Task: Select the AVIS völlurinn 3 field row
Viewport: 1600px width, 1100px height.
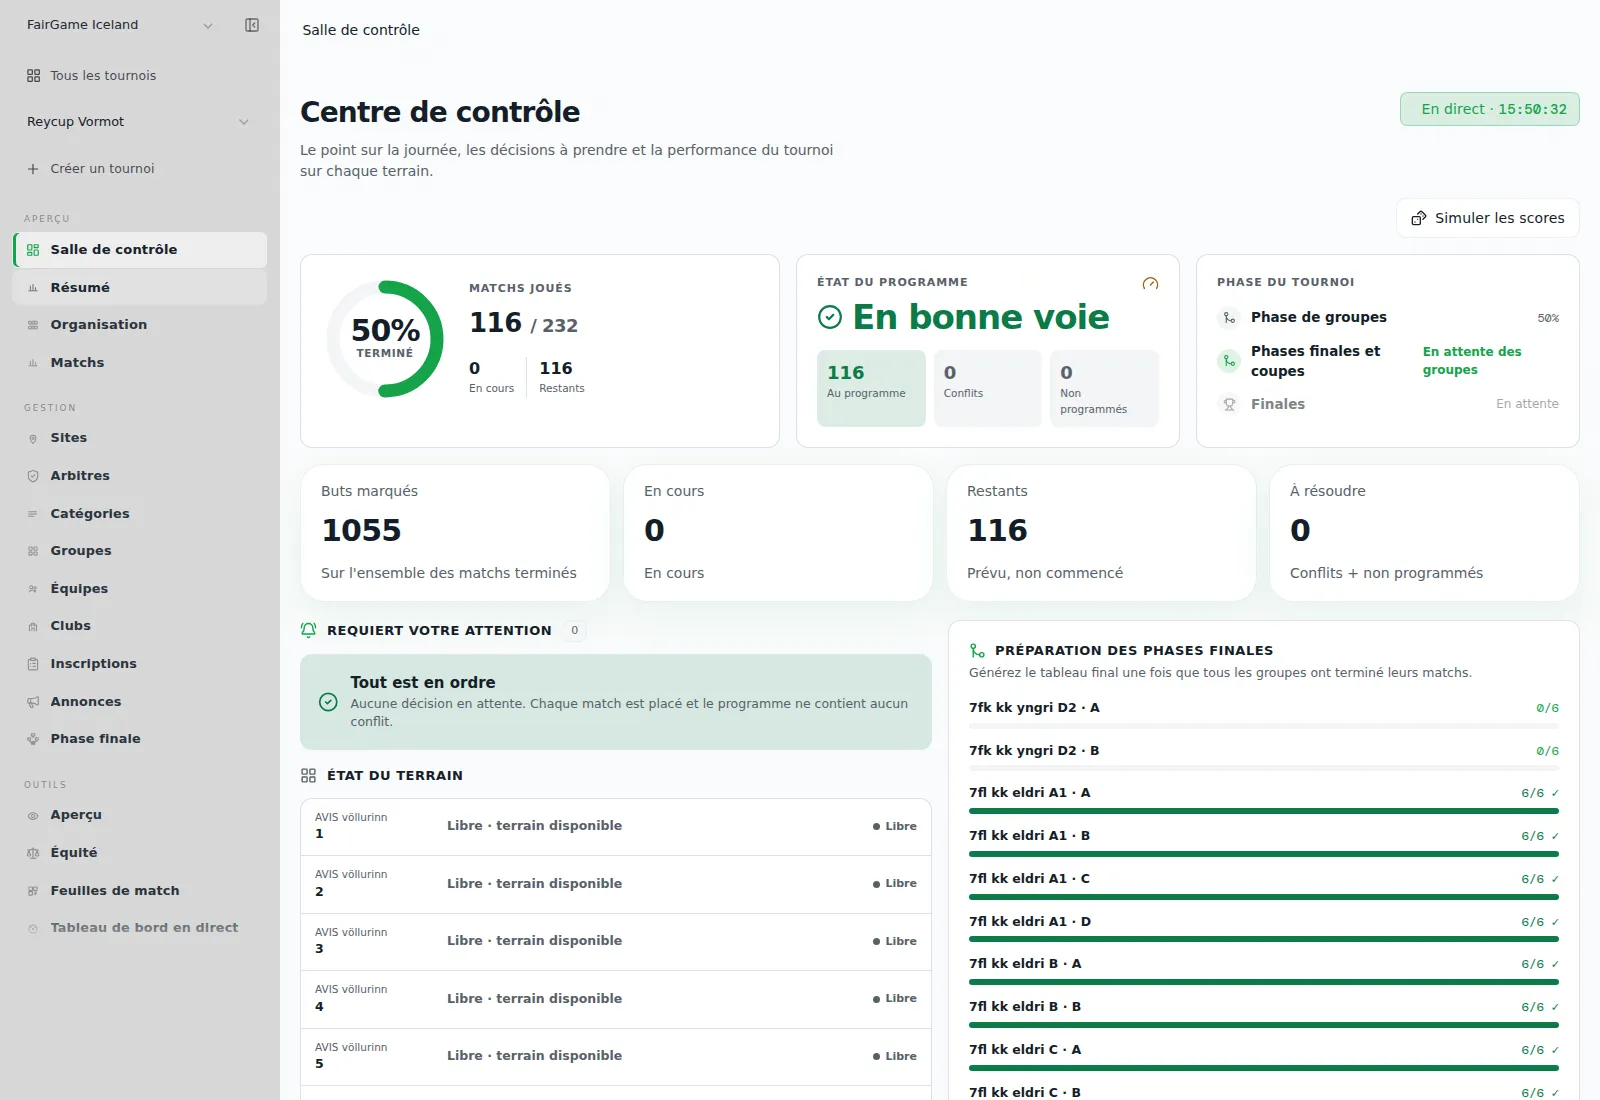Action: [x=616, y=941]
